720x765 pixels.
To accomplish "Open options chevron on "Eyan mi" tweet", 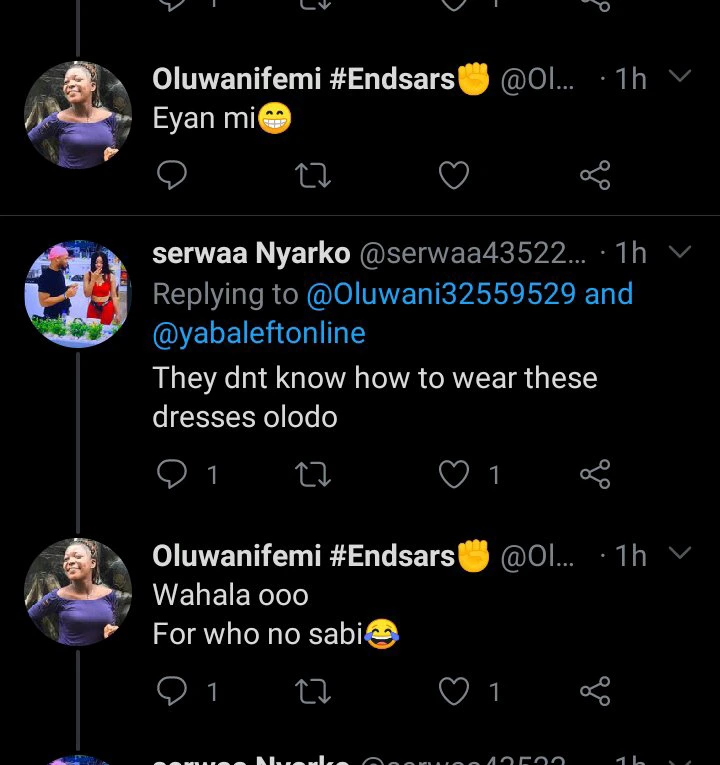I will tap(680, 78).
